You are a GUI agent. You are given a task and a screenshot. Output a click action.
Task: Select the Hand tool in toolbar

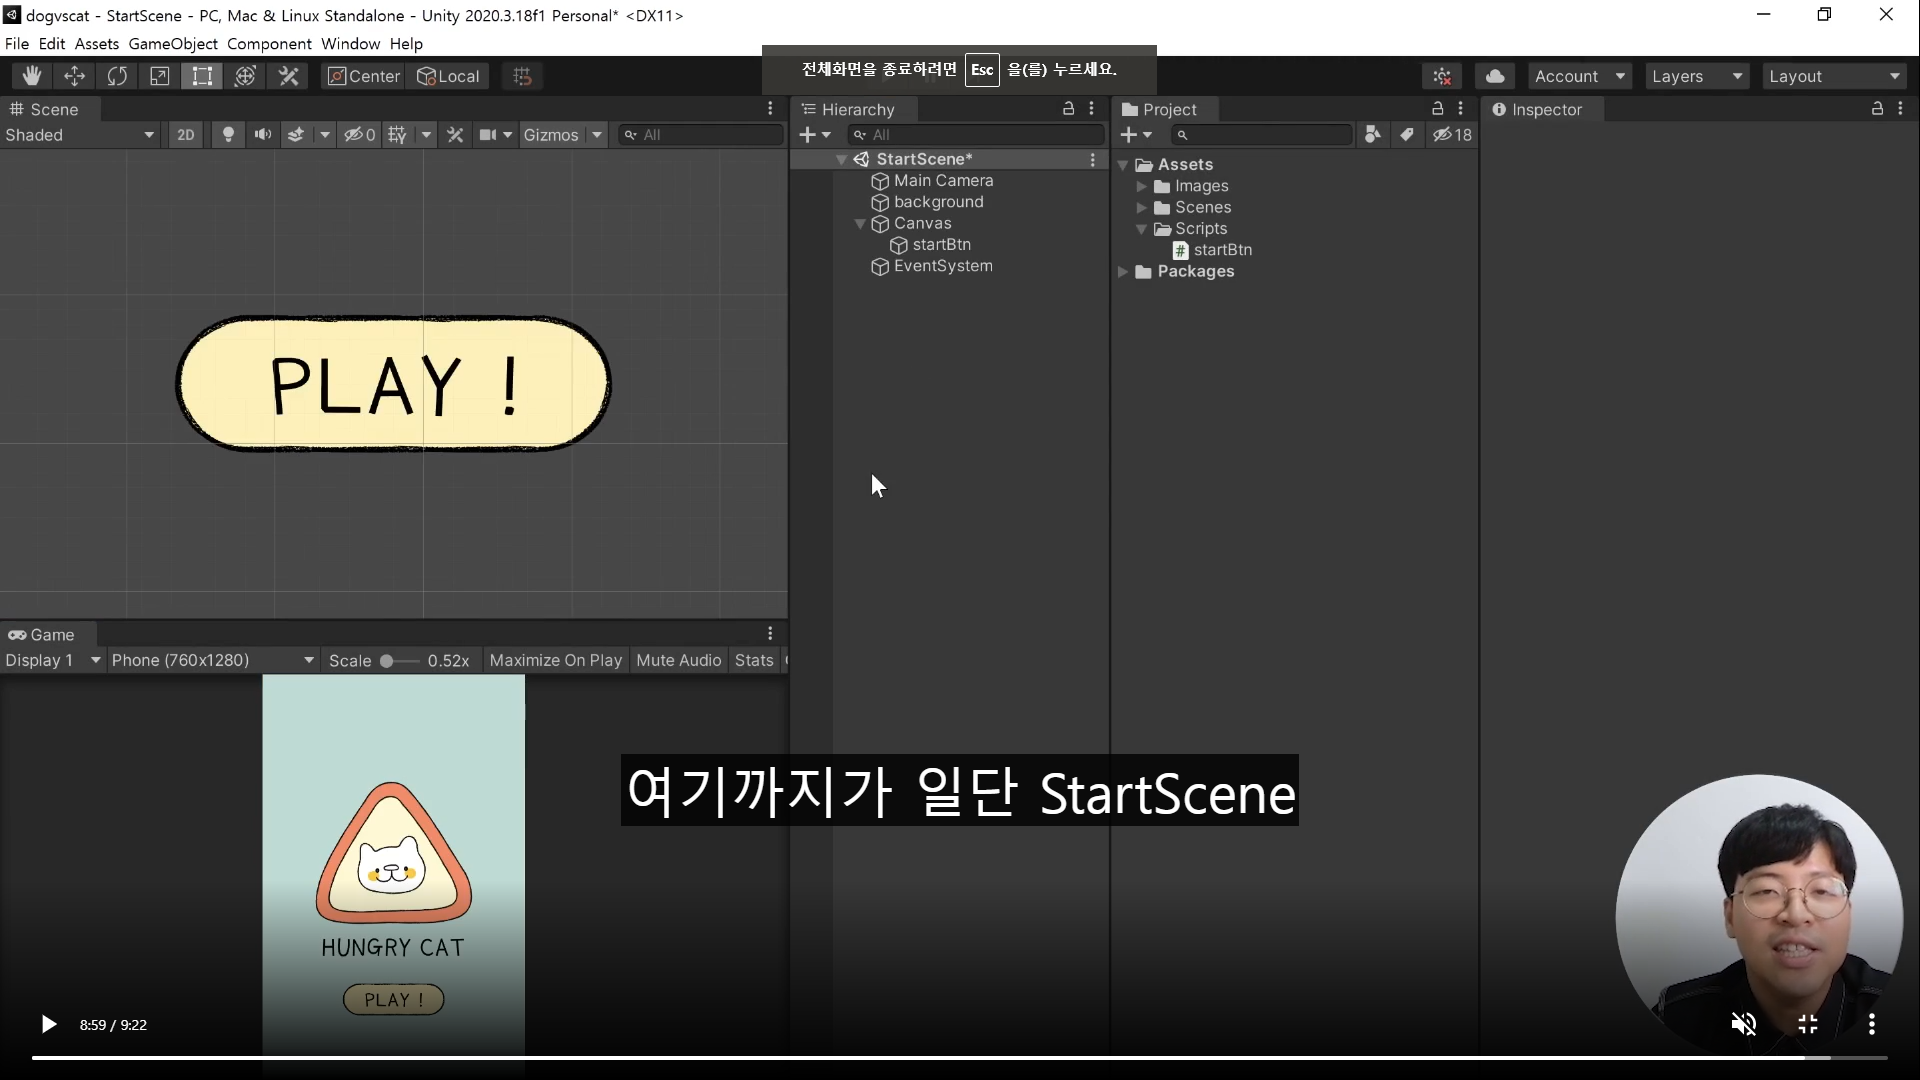(x=31, y=76)
